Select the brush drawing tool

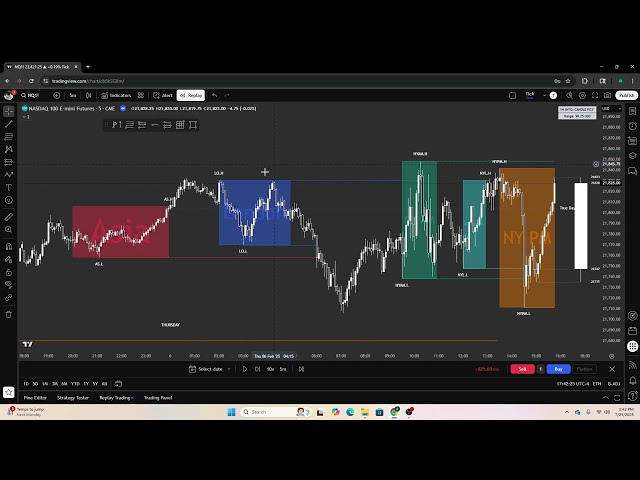tap(9, 174)
